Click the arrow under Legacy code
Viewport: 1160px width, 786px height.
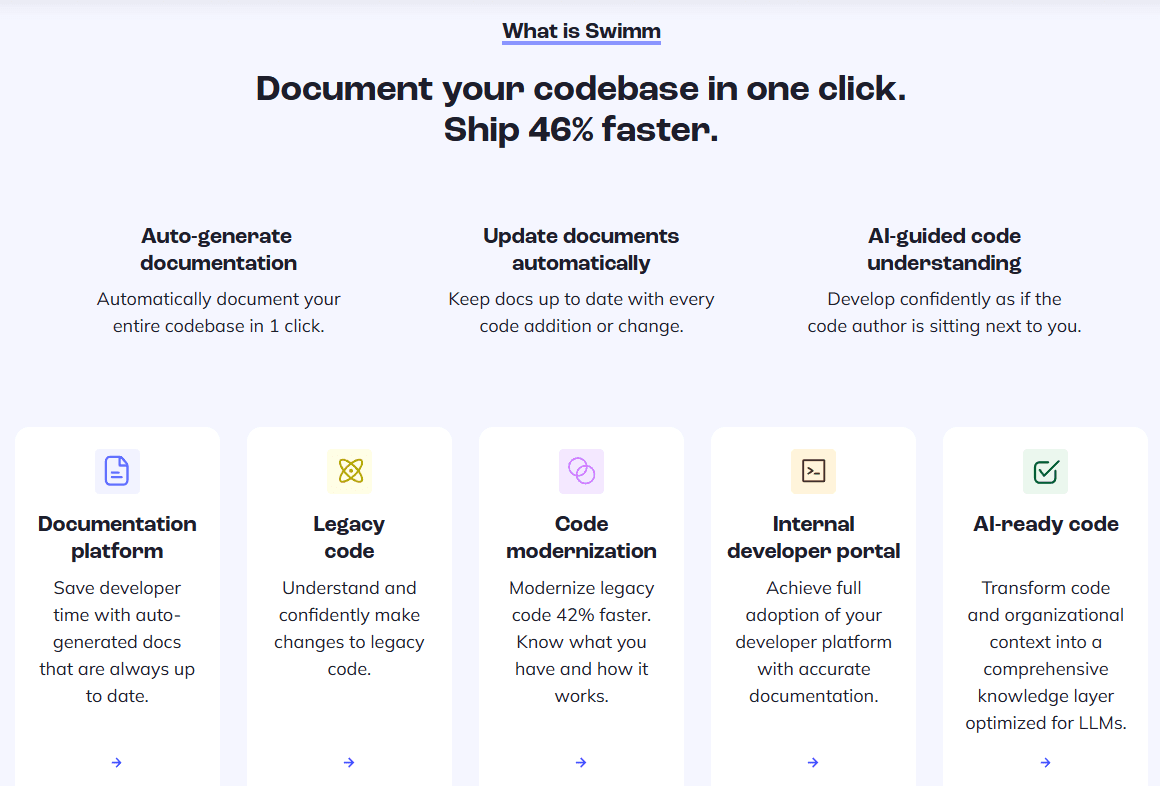click(349, 762)
